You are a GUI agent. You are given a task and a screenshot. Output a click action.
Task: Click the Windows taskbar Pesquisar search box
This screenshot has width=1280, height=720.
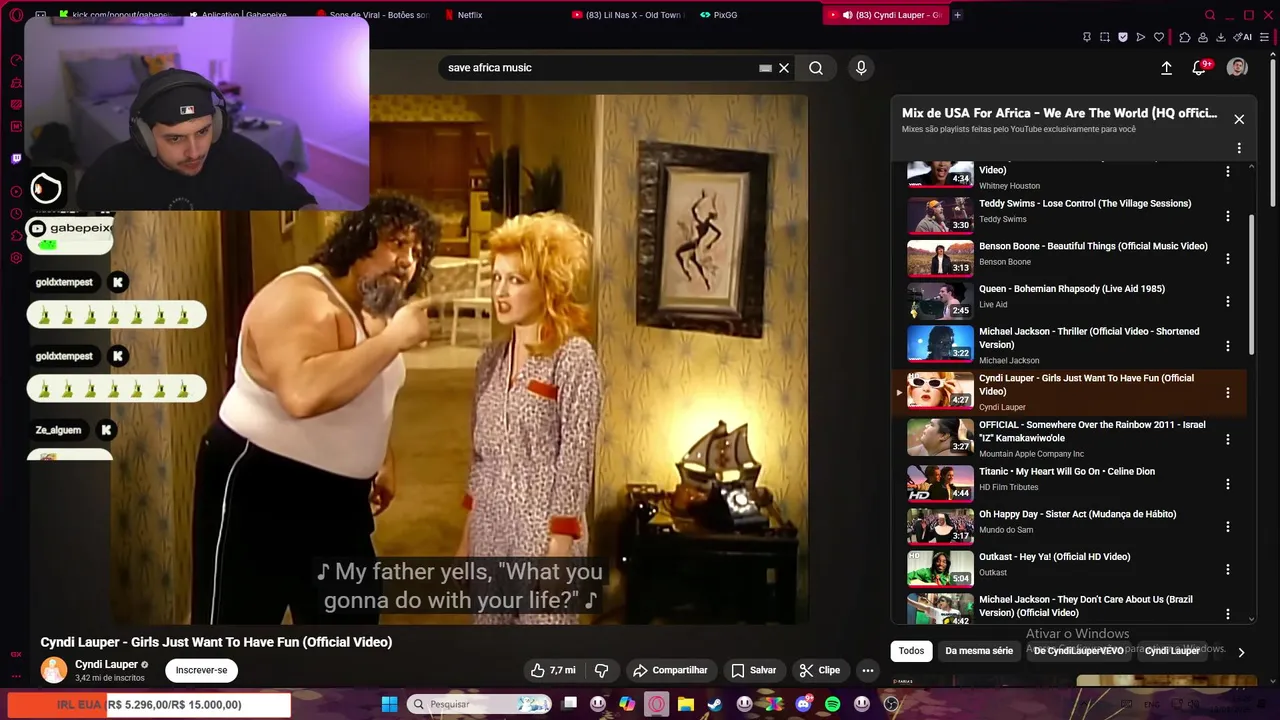pos(480,704)
